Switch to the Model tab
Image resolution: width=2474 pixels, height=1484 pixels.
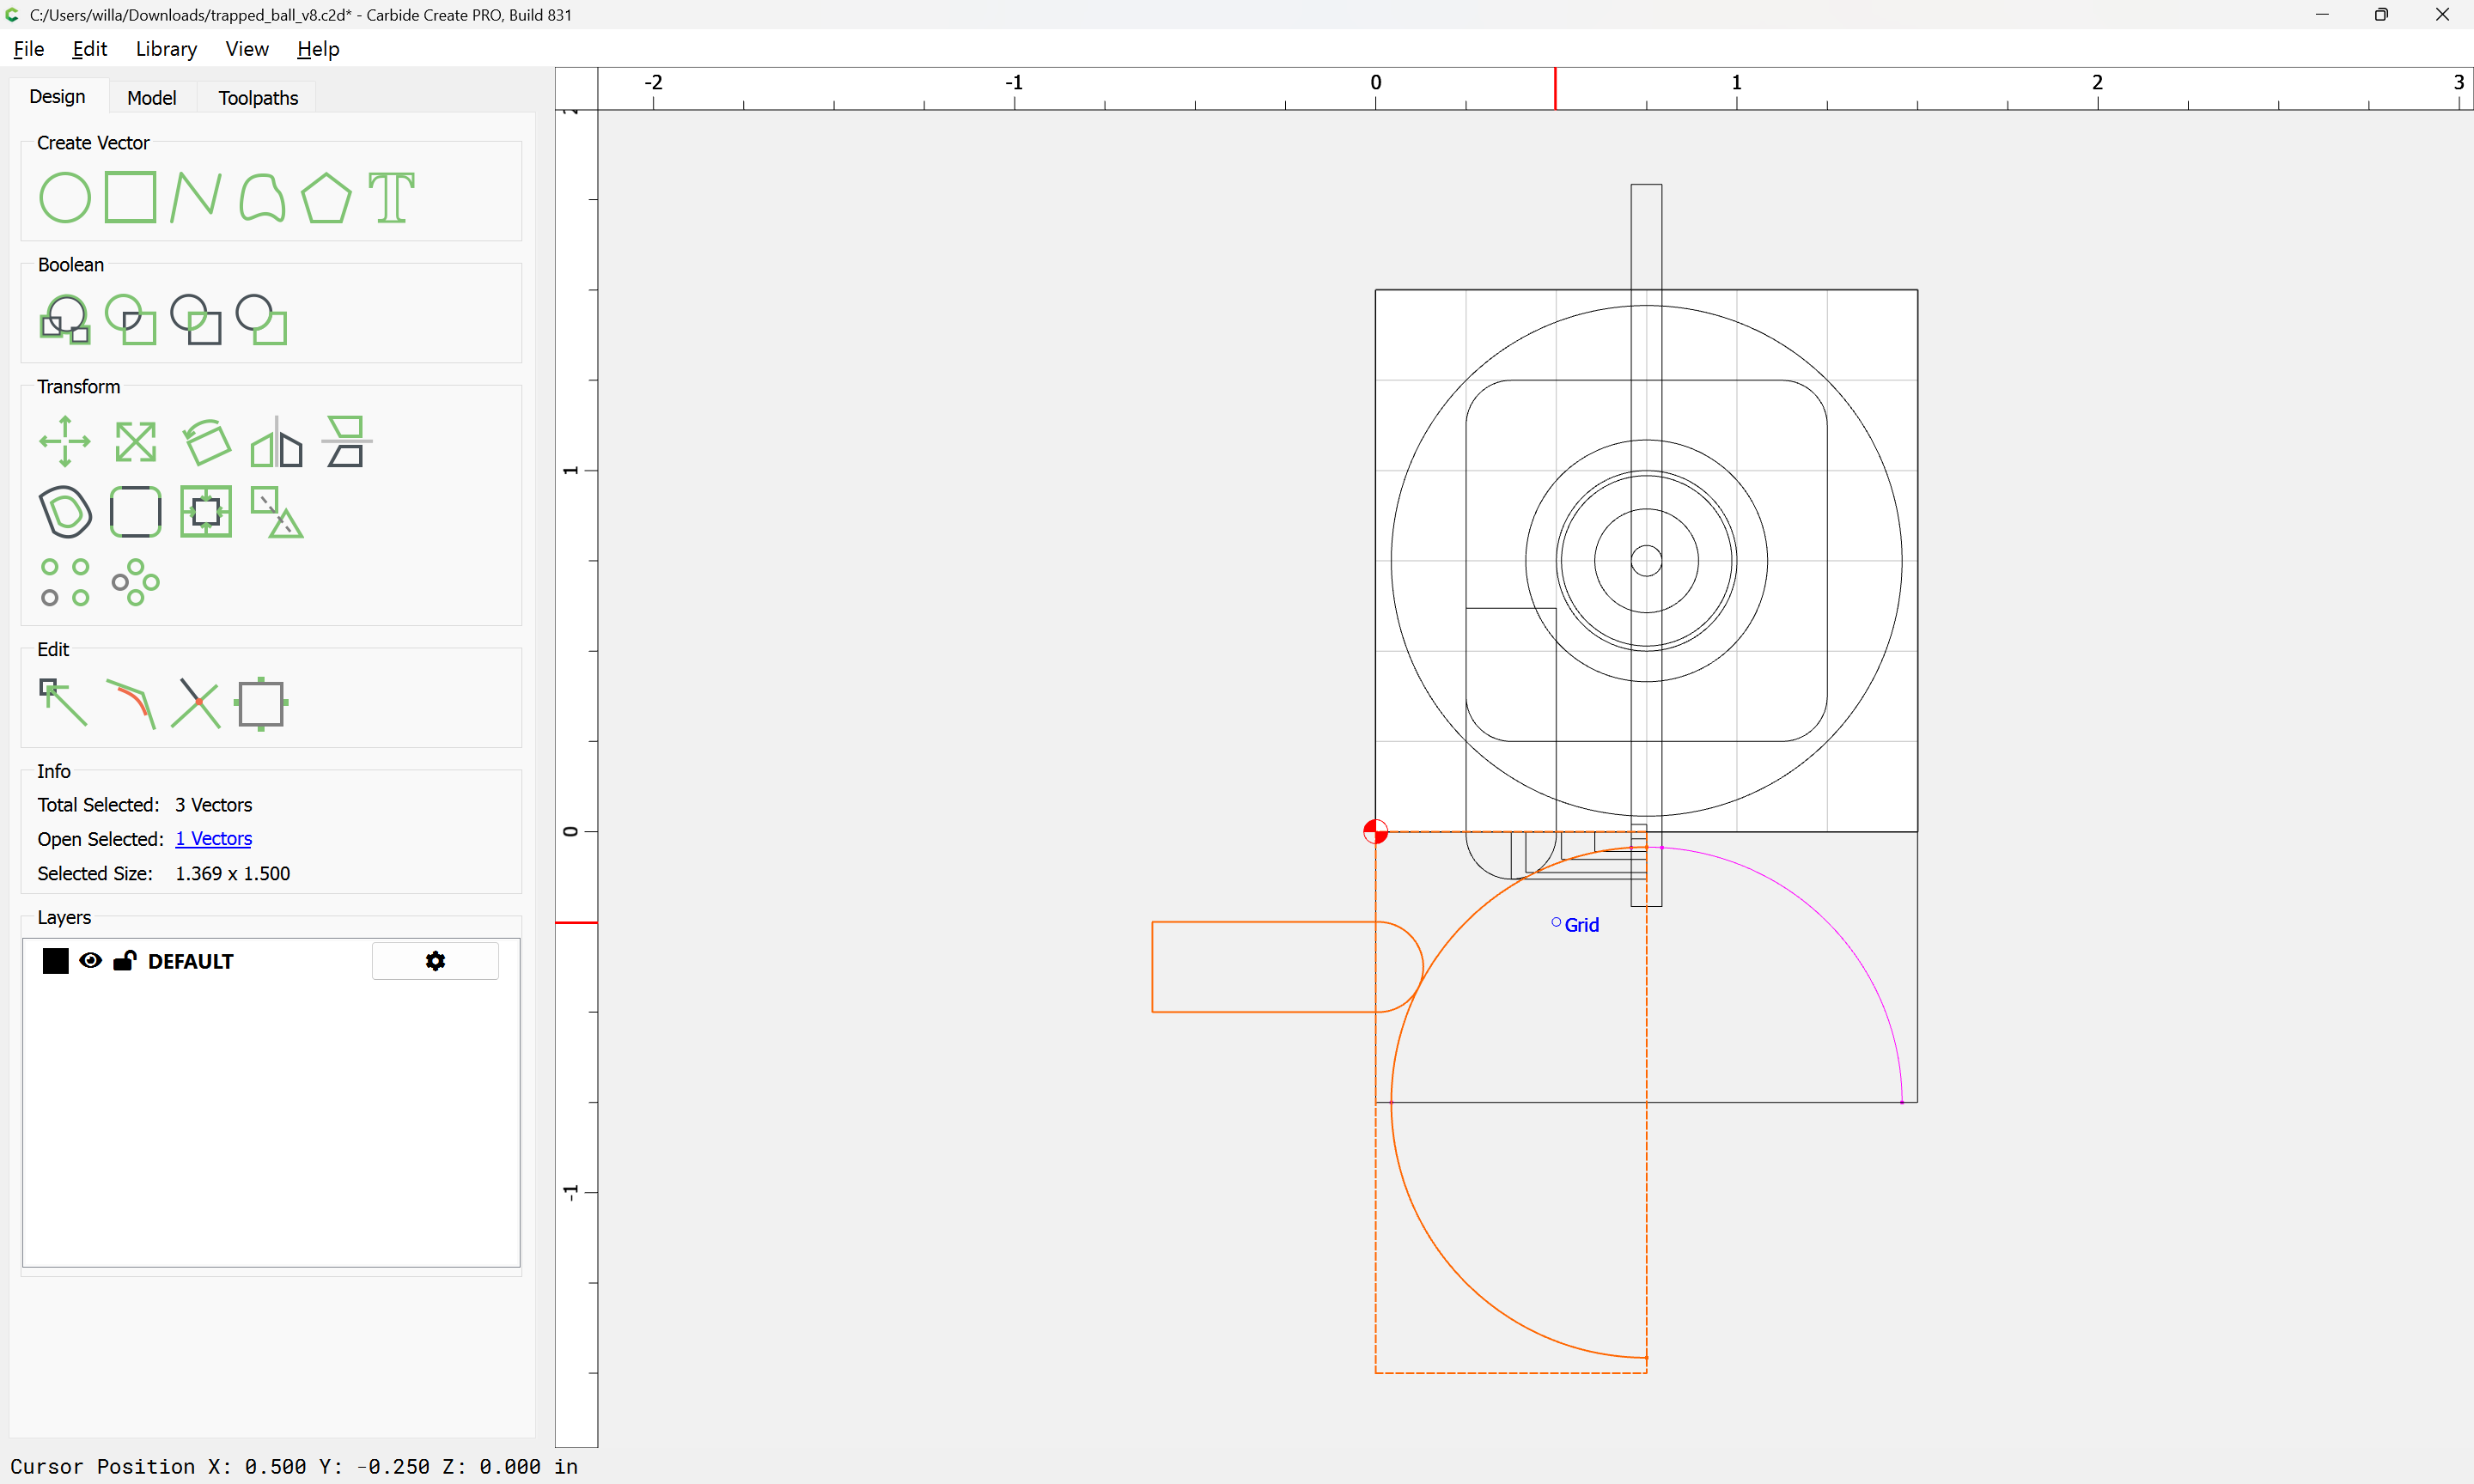coord(151,98)
